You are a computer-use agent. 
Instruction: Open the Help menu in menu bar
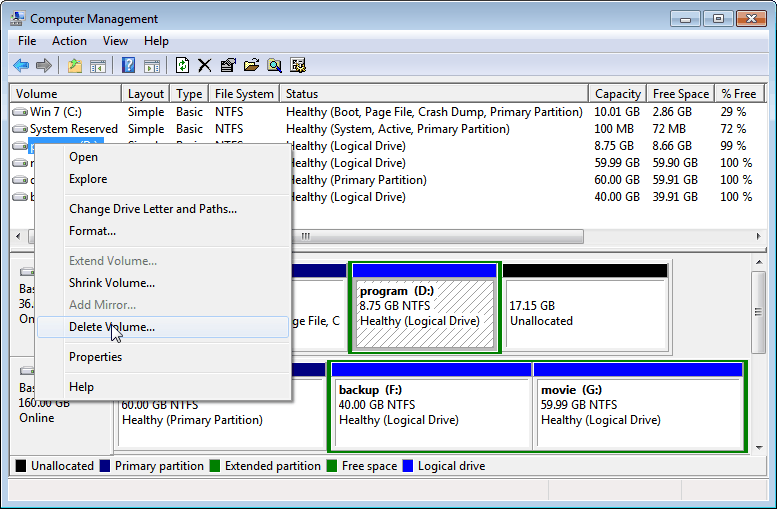point(157,41)
